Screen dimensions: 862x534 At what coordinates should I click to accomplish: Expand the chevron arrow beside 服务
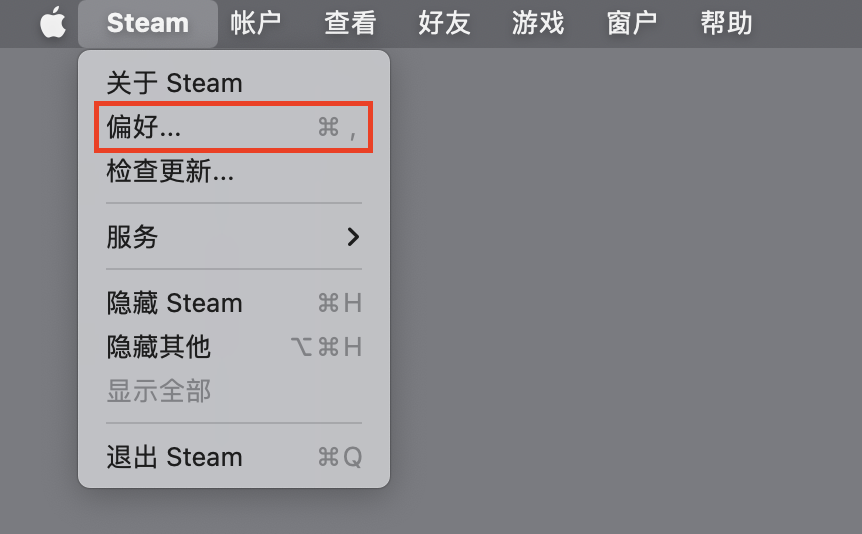click(352, 237)
